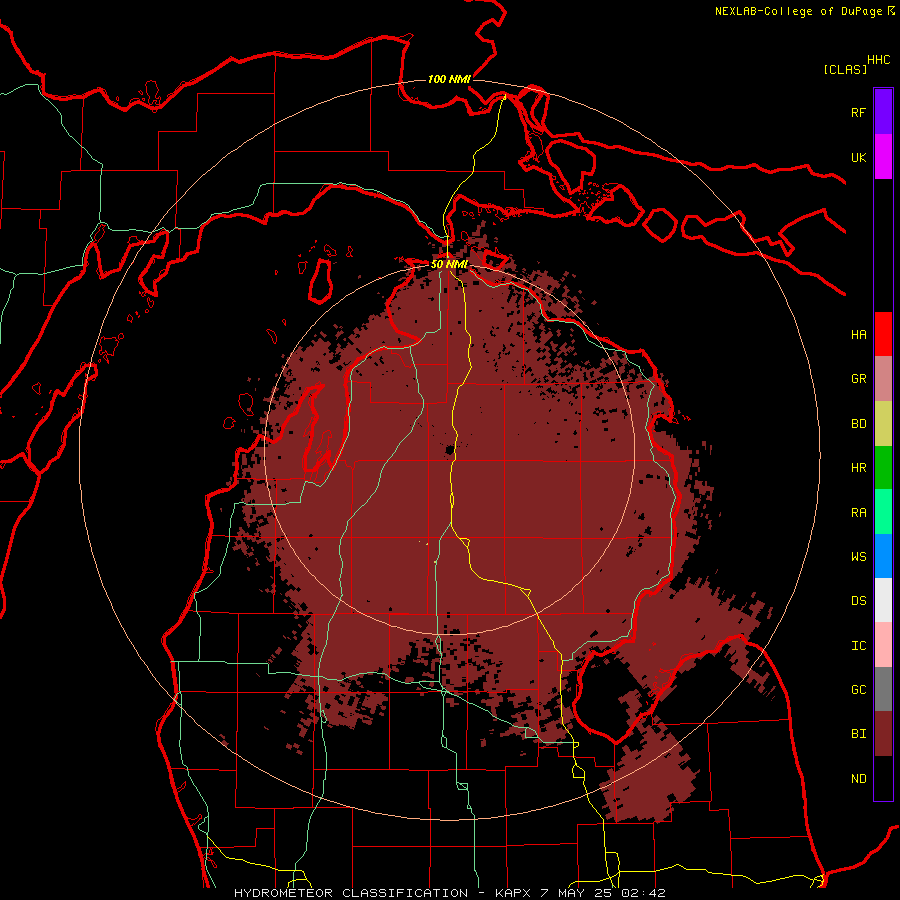Click the DS white legend swatch
This screenshot has width=900, height=900.
click(x=883, y=600)
